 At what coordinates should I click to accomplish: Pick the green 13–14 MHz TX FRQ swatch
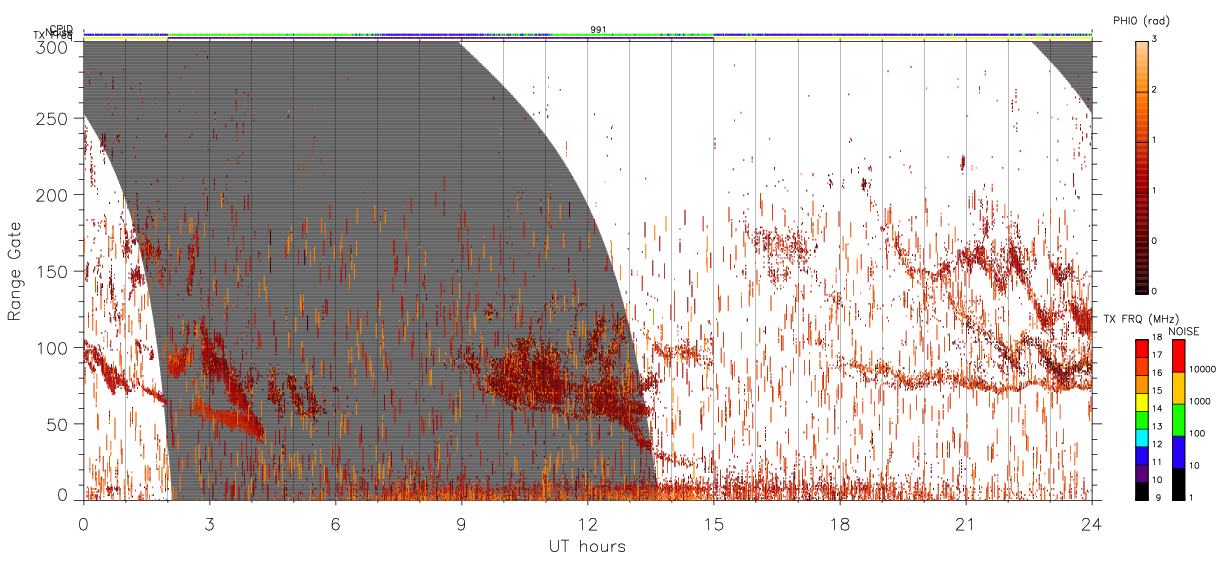point(1141,418)
